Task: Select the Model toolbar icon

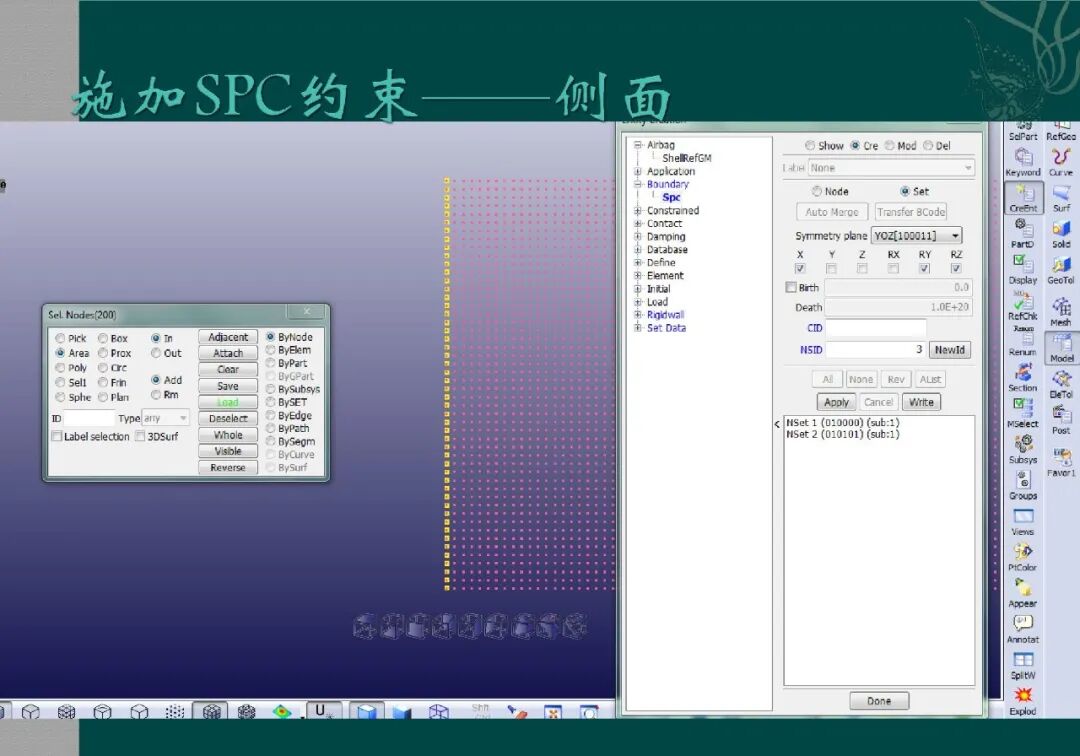Action: (1061, 348)
